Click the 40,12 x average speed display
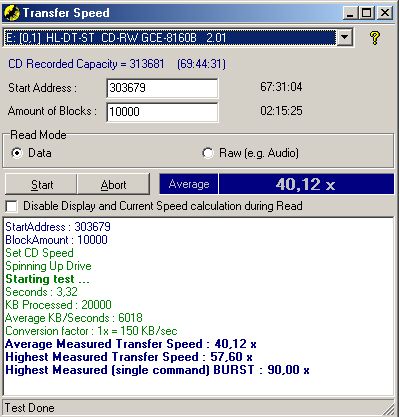 click(x=306, y=184)
